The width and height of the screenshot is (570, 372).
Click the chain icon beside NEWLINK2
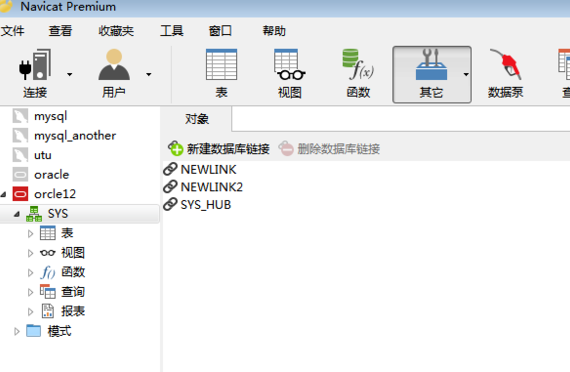(x=170, y=187)
